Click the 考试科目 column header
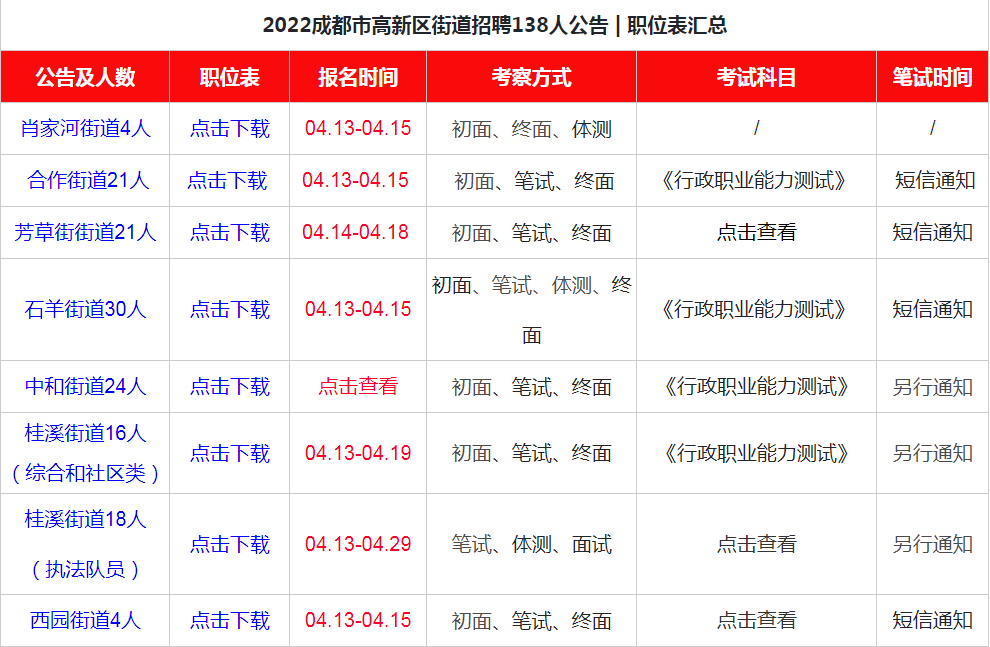The image size is (990, 647). pos(756,77)
